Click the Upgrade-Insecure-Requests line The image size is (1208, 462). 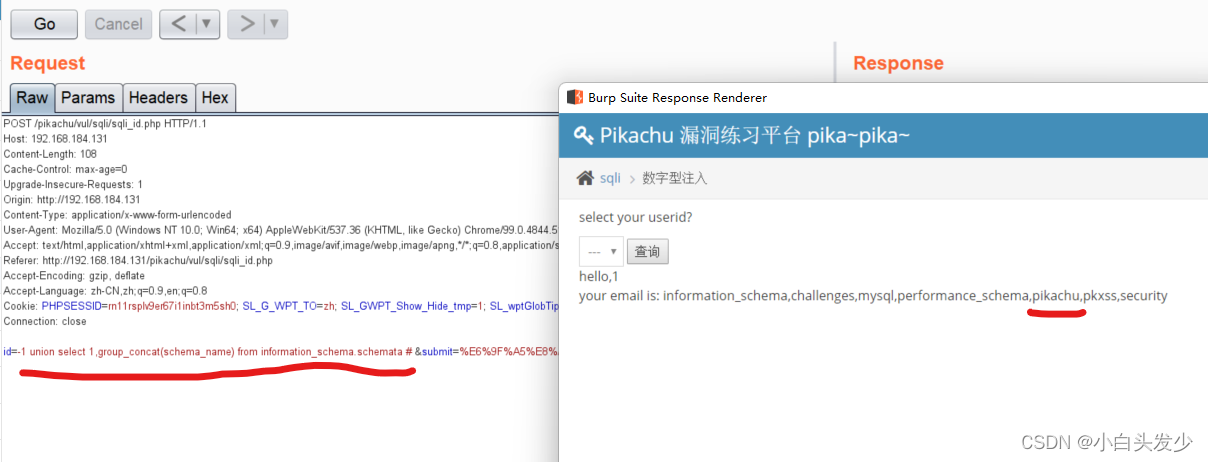[x=73, y=184]
